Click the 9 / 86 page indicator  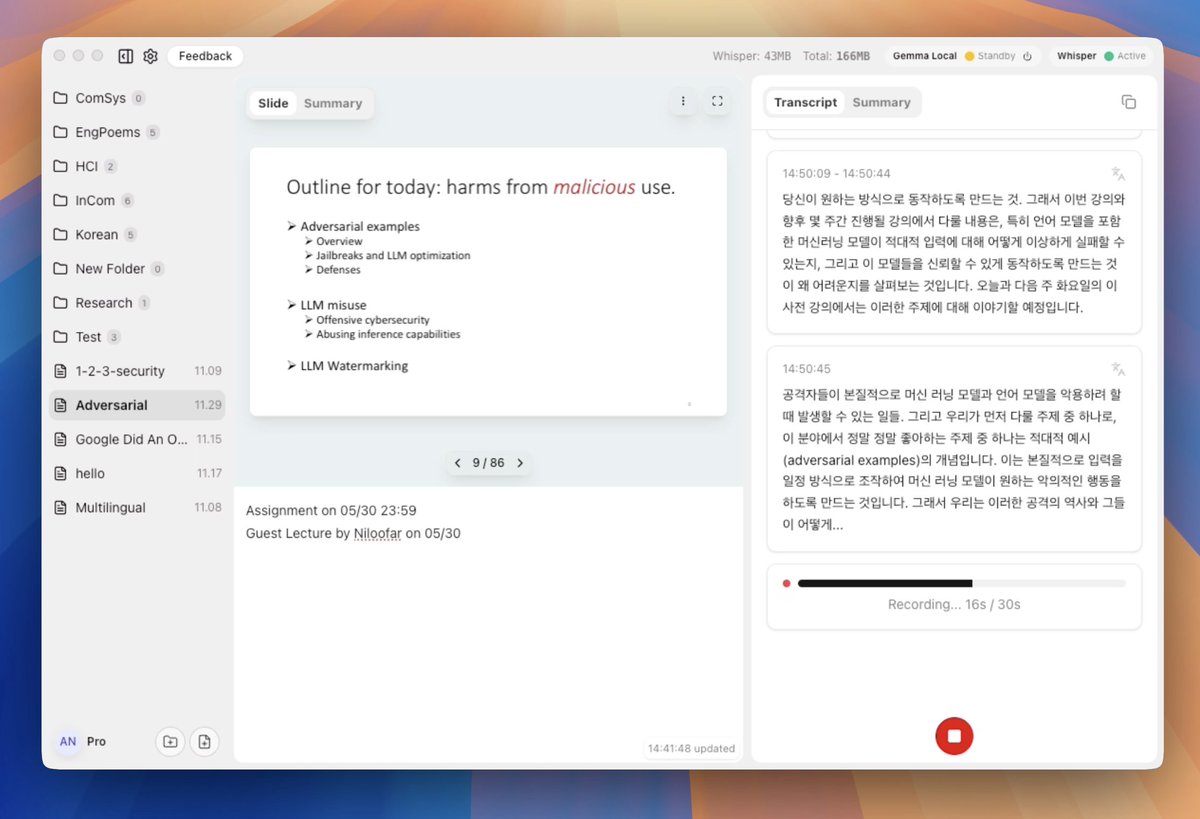[x=488, y=463]
